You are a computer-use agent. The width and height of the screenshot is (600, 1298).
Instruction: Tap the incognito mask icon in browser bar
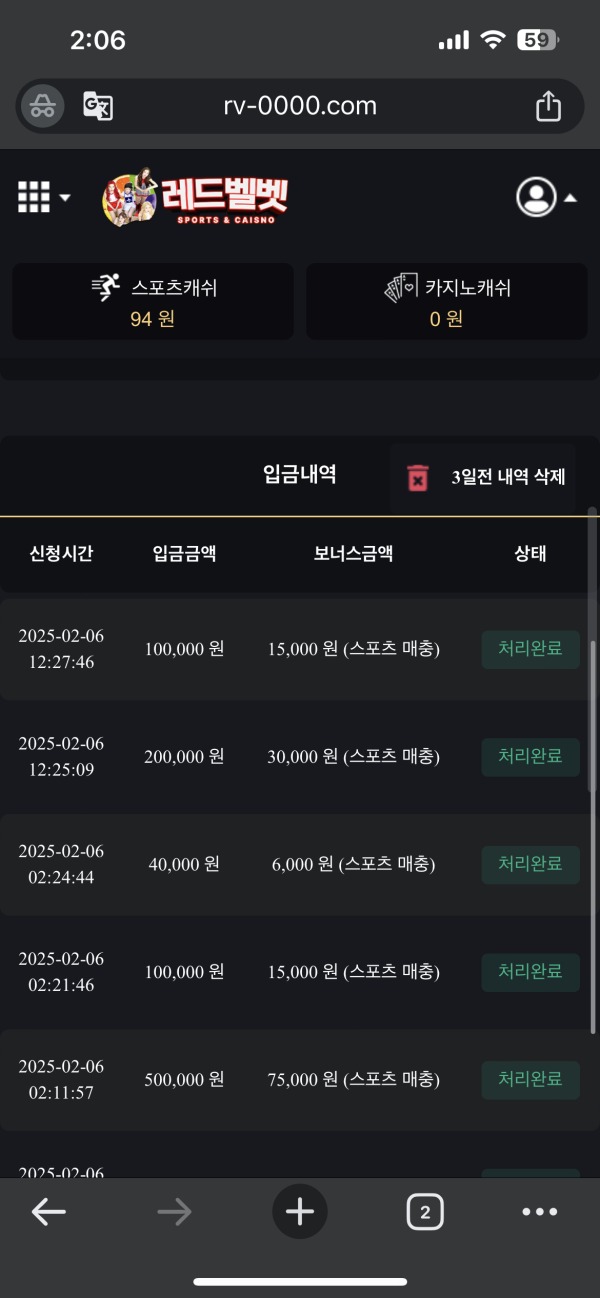coord(40,105)
